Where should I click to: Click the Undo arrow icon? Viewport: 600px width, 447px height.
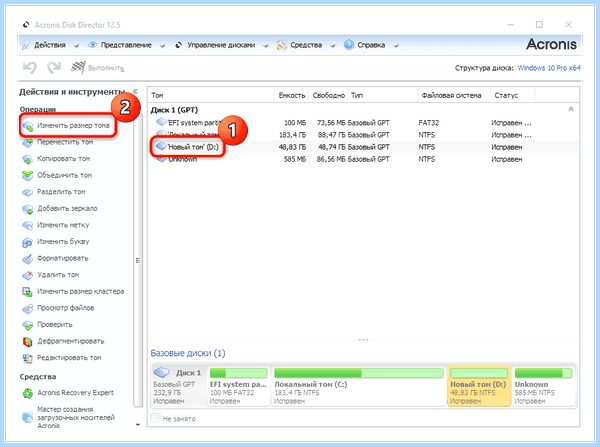(x=30, y=68)
